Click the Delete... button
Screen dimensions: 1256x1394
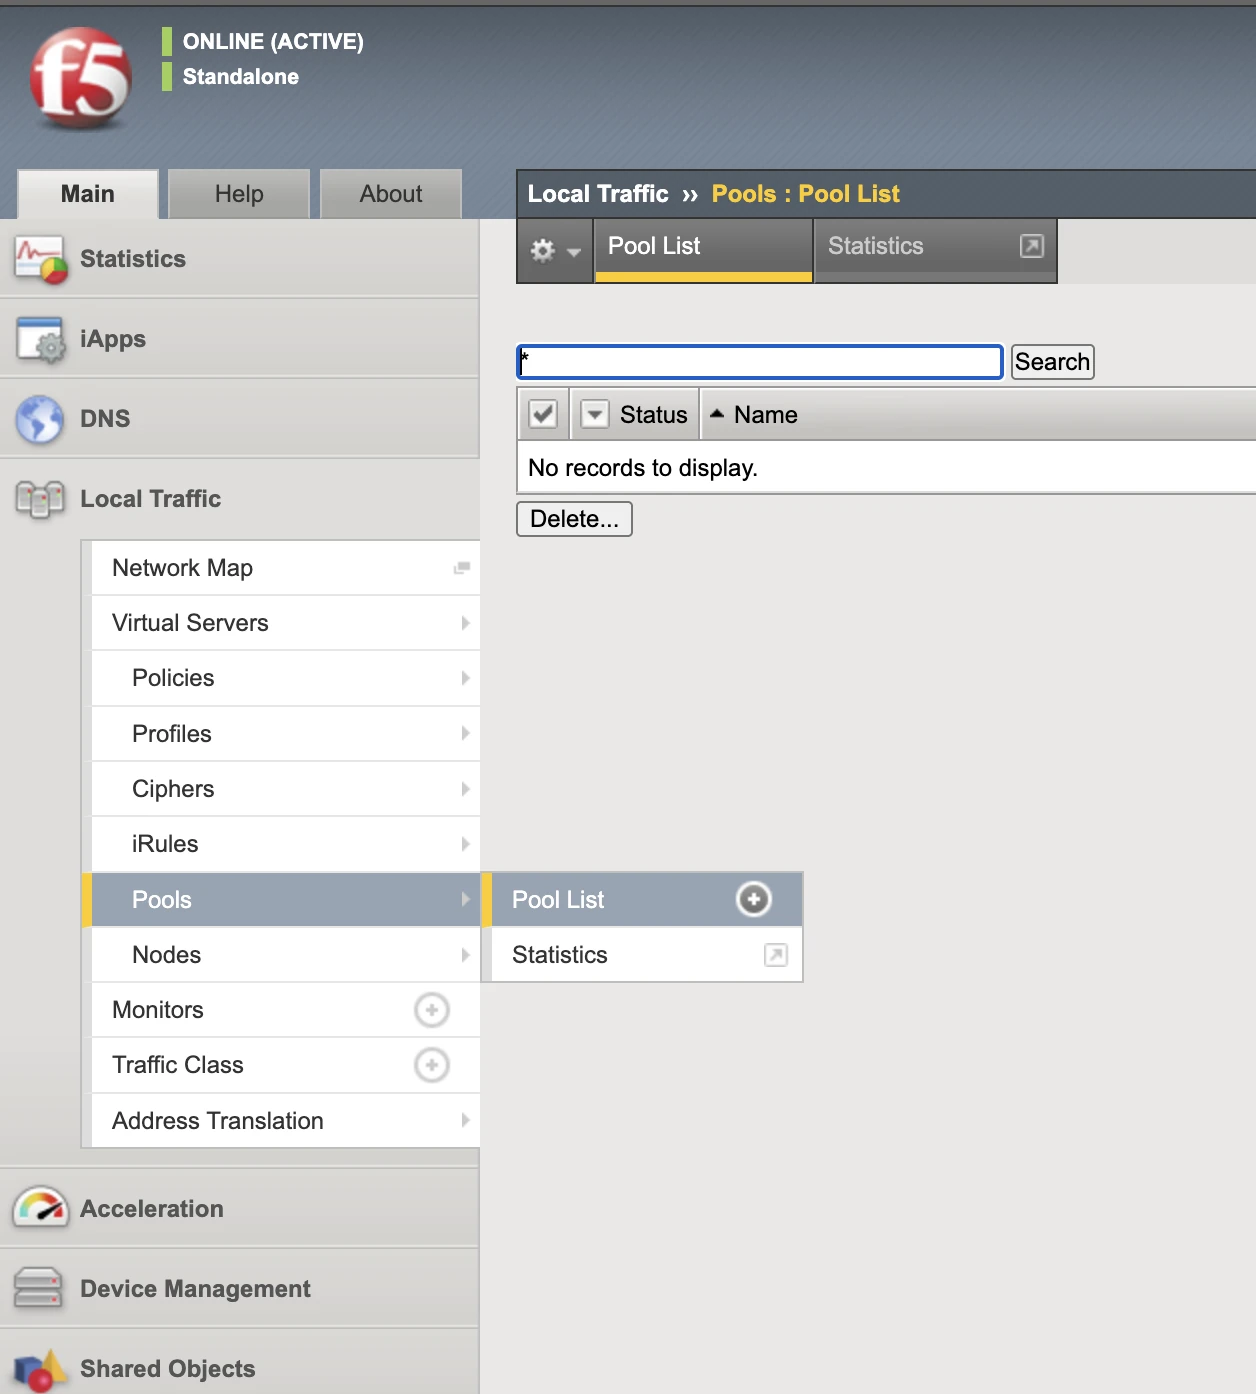click(x=574, y=519)
